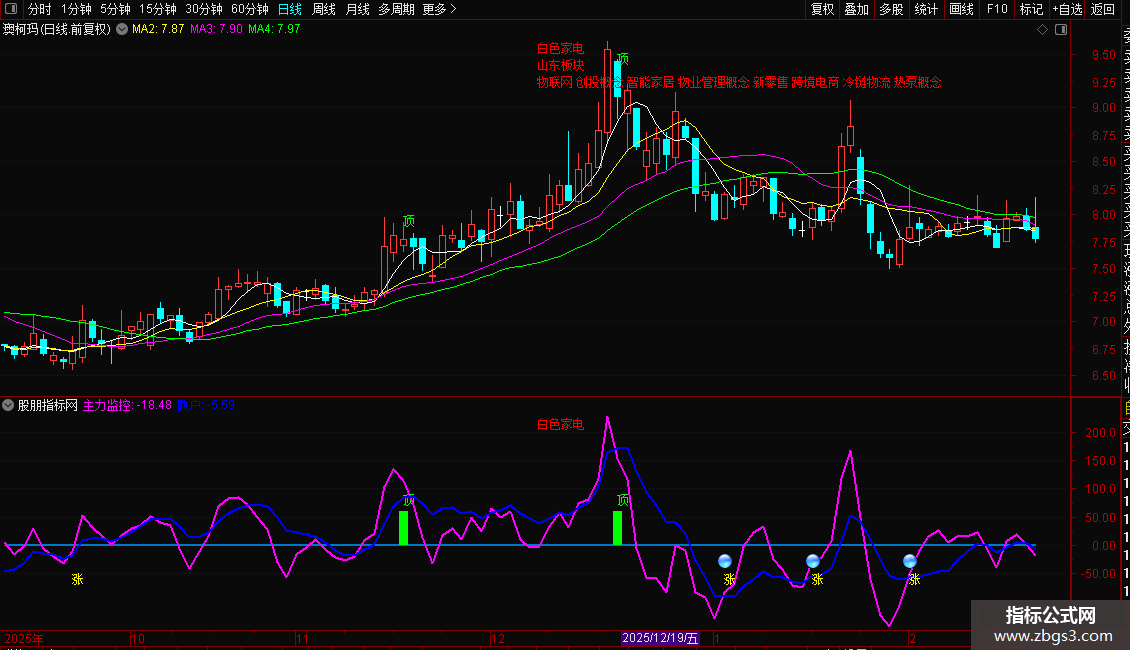The width and height of the screenshot is (1130, 650).
Task: Click the yellow 涨 marker at far left
Action: click(77, 579)
